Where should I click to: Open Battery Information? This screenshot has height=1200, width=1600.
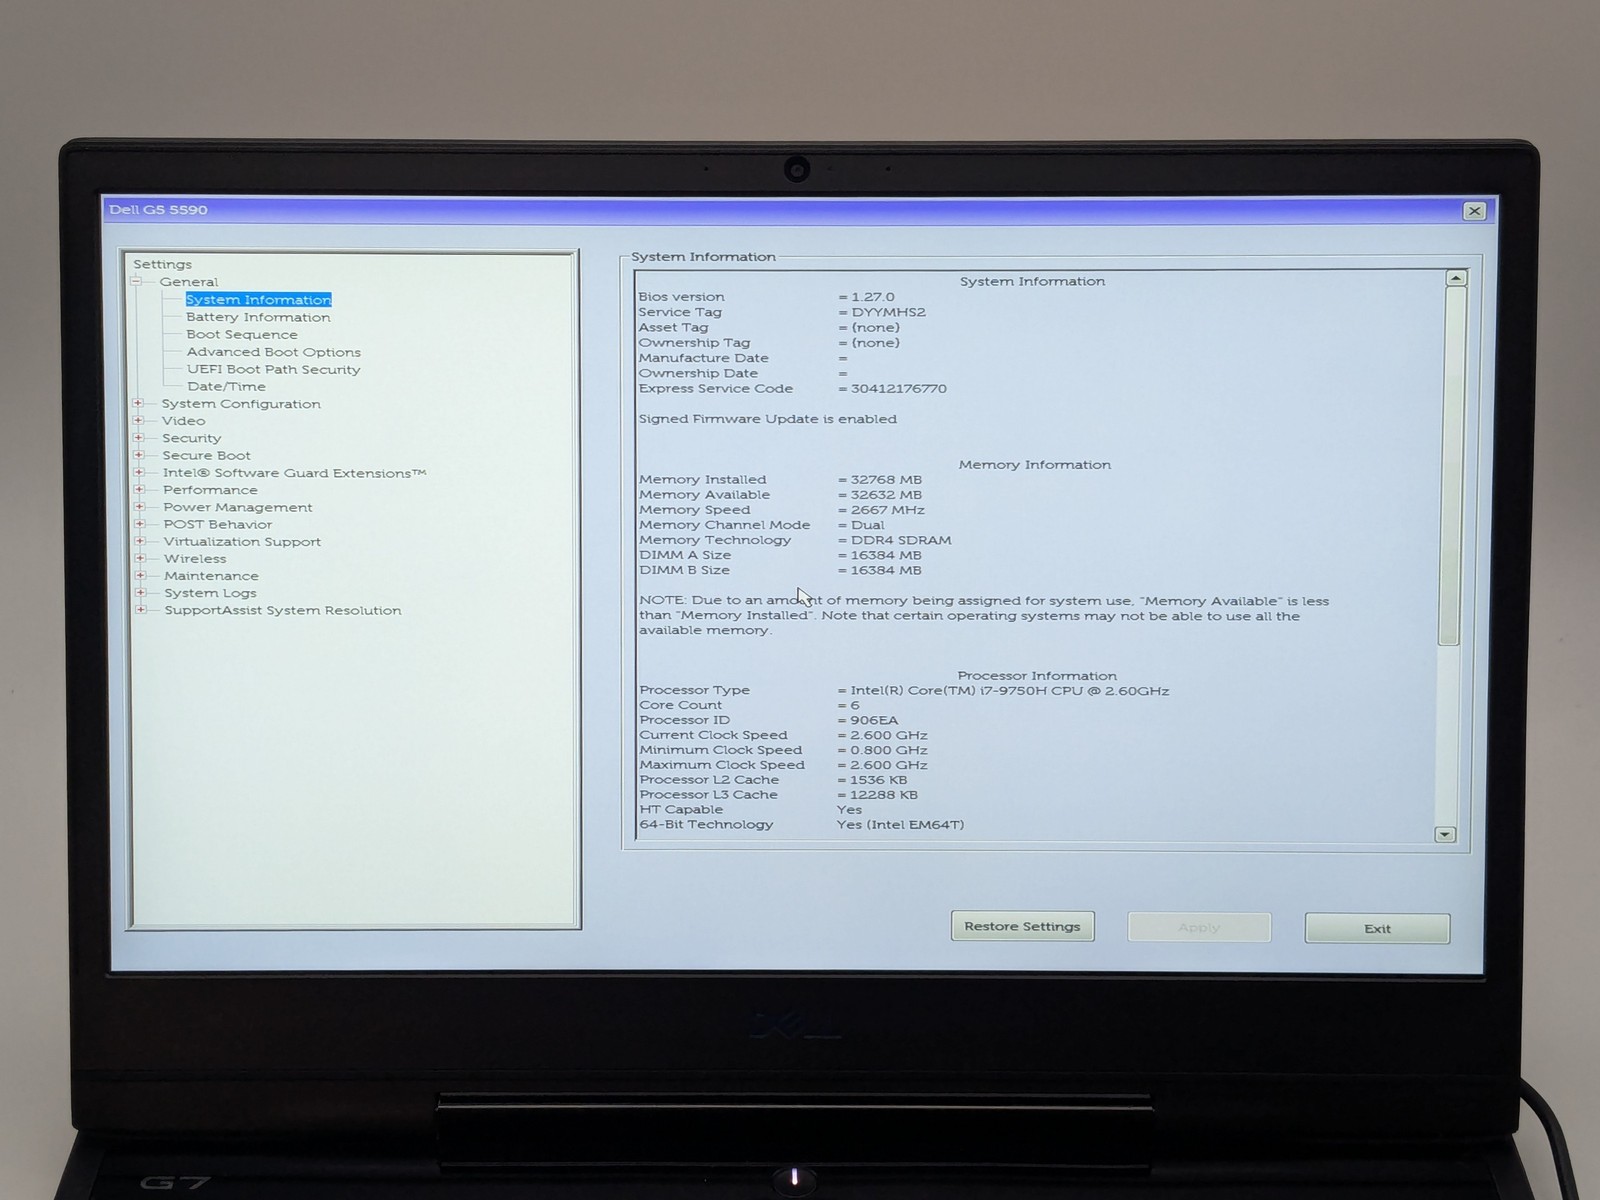tap(258, 317)
